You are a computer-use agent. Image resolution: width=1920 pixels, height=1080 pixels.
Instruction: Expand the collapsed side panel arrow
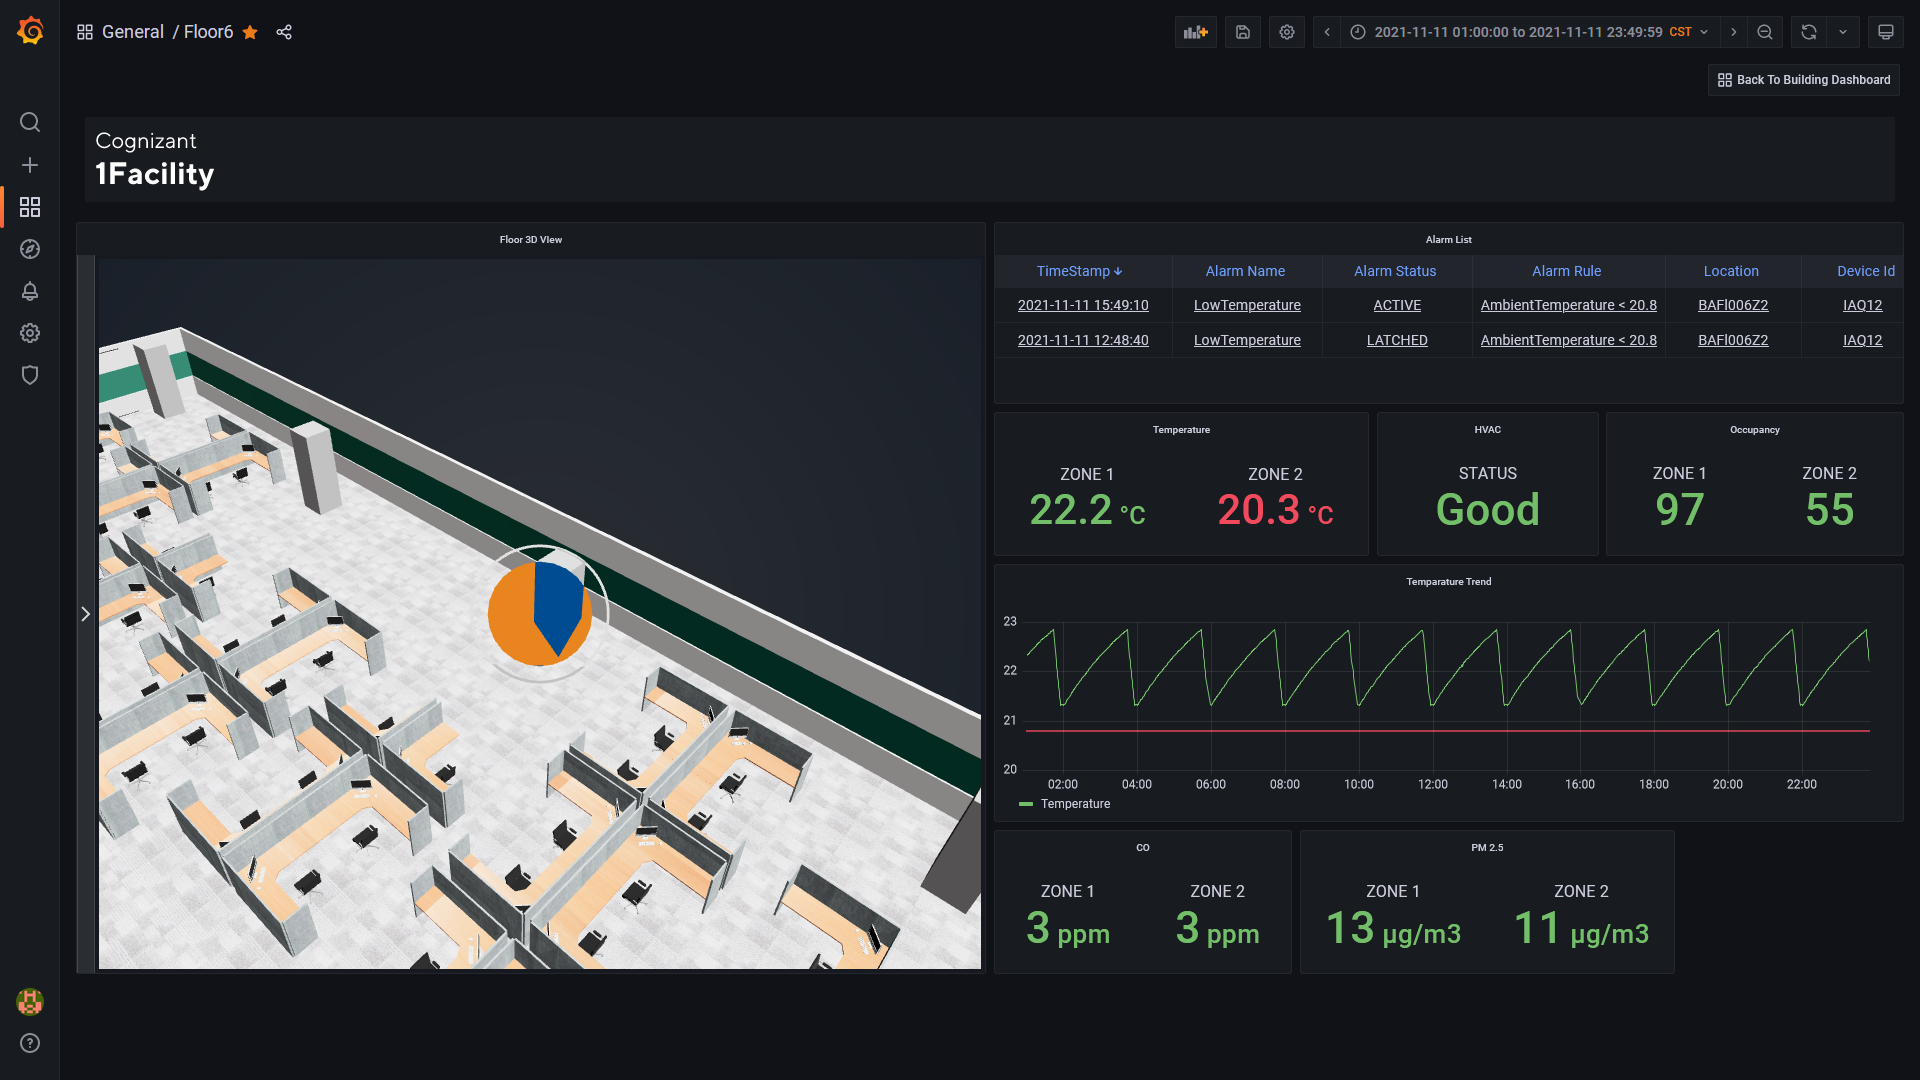pos(85,613)
